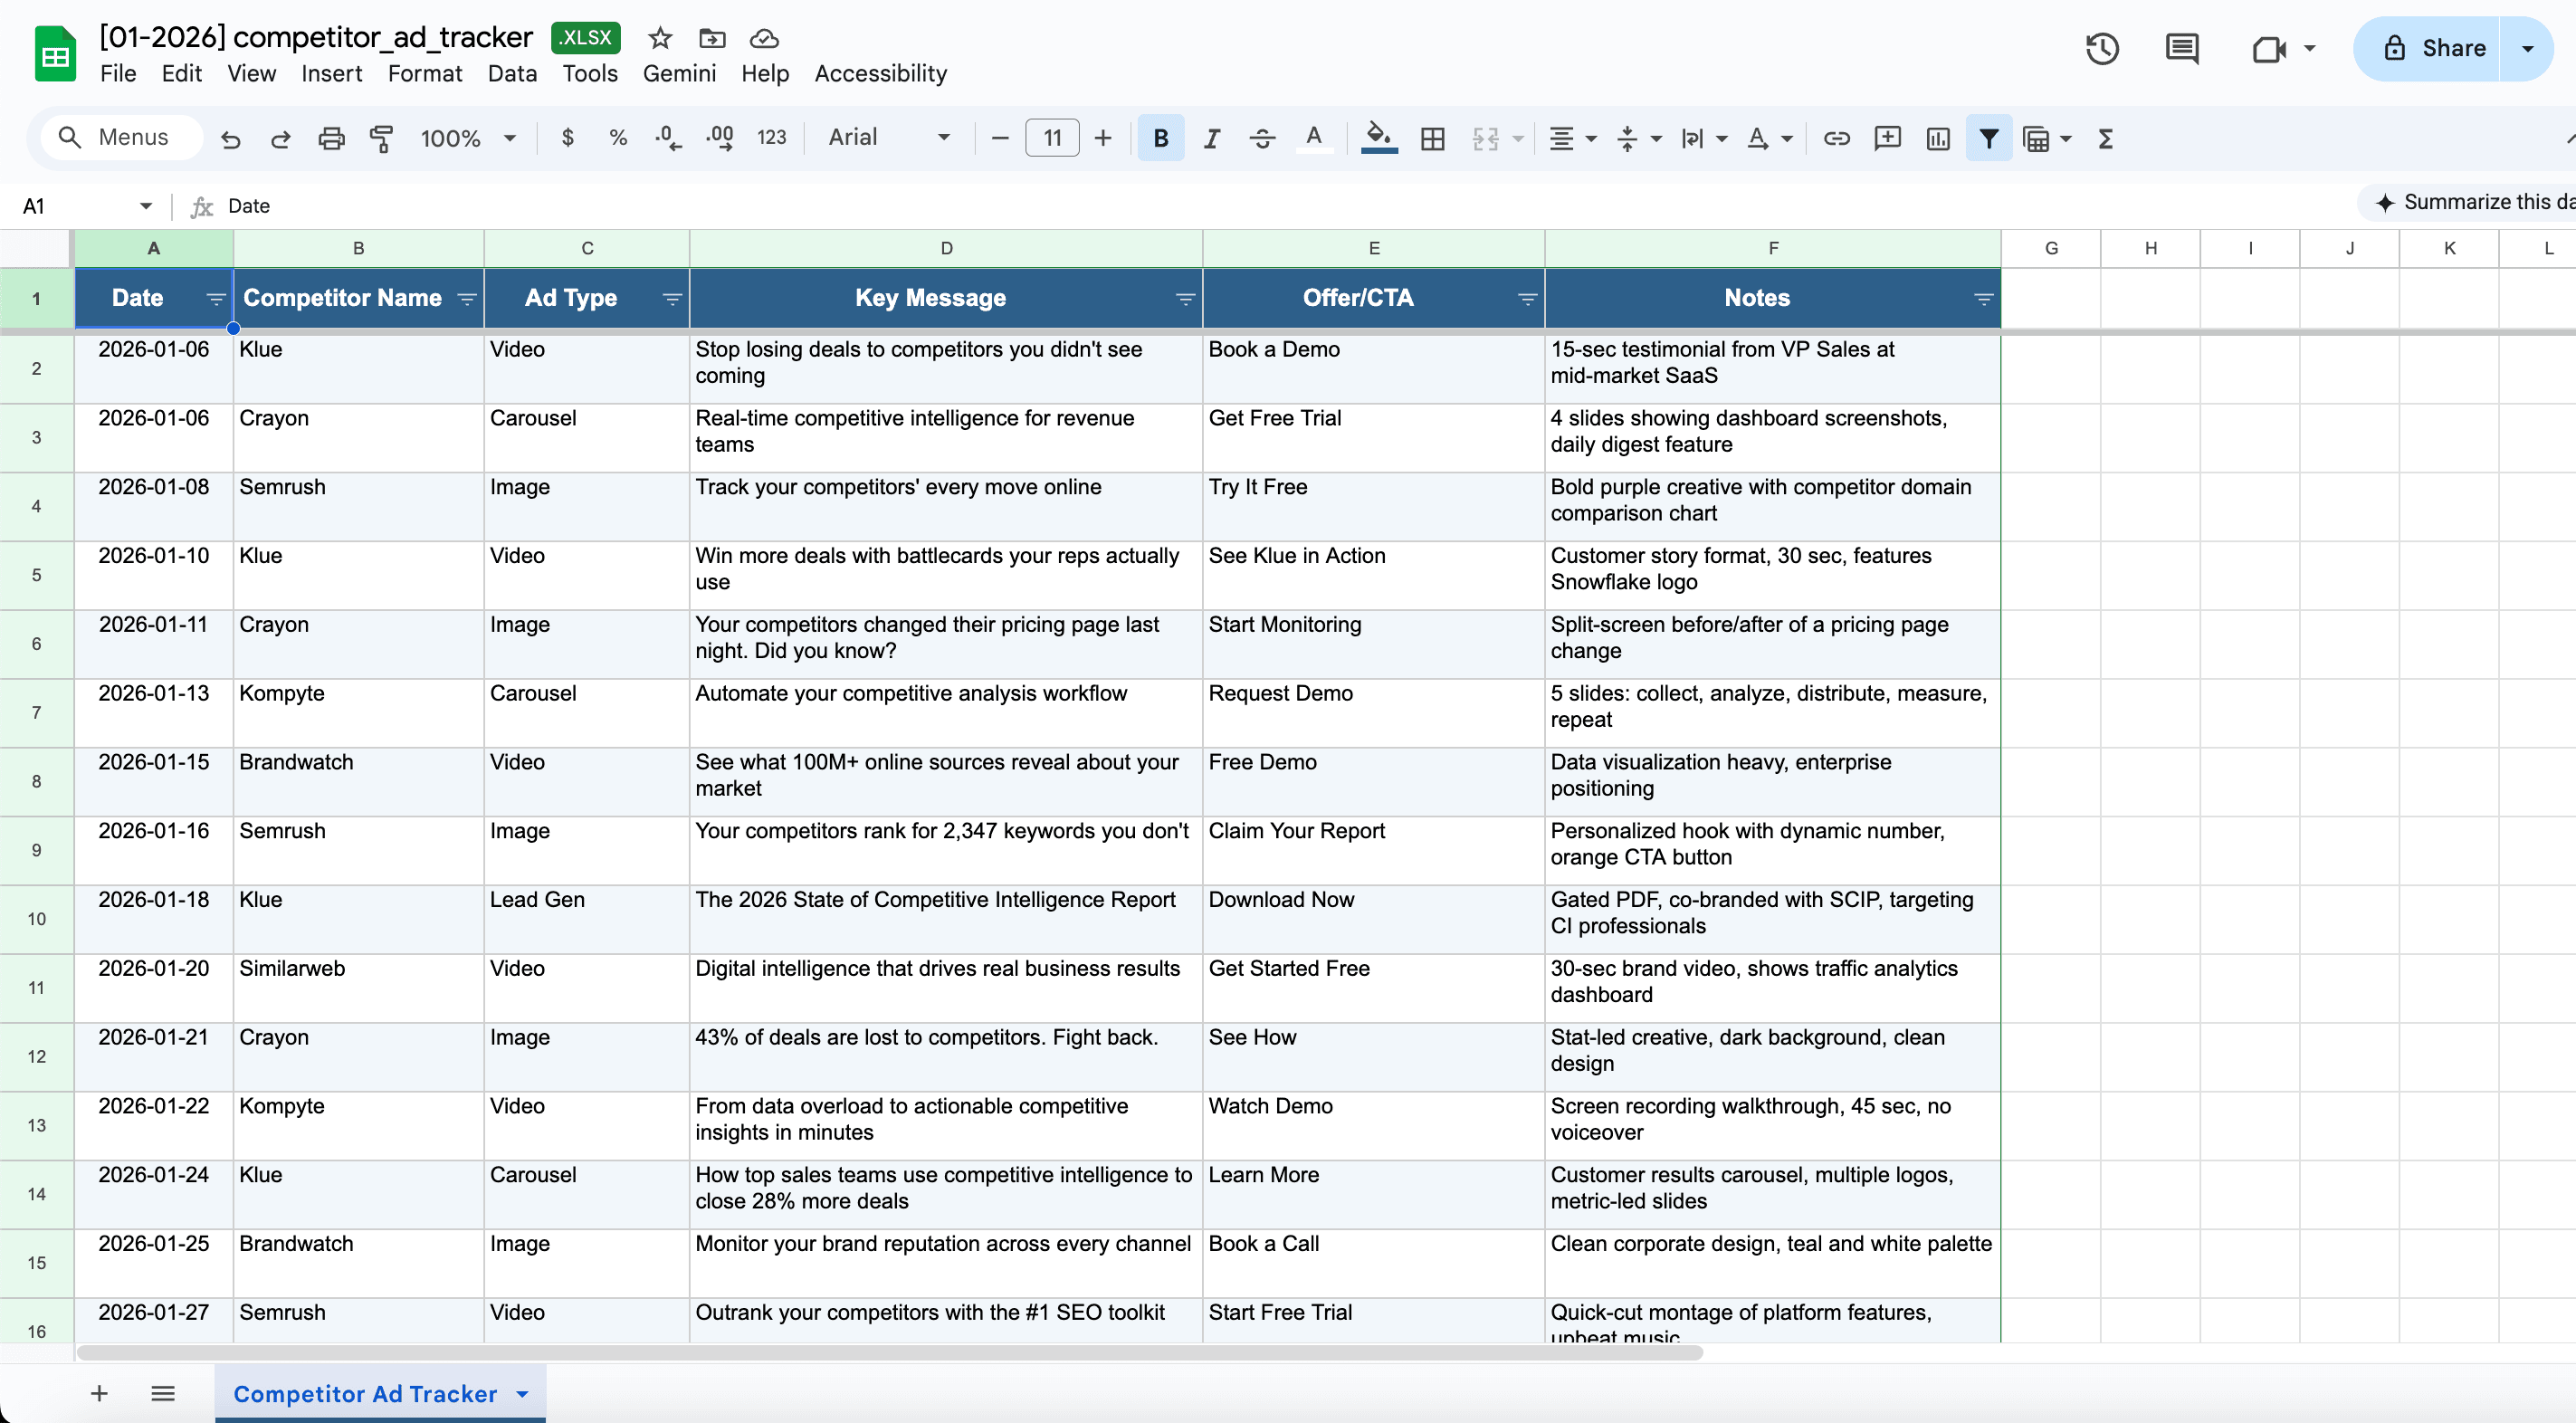Insert a link
The image size is (2576, 1423).
pos(1837,138)
